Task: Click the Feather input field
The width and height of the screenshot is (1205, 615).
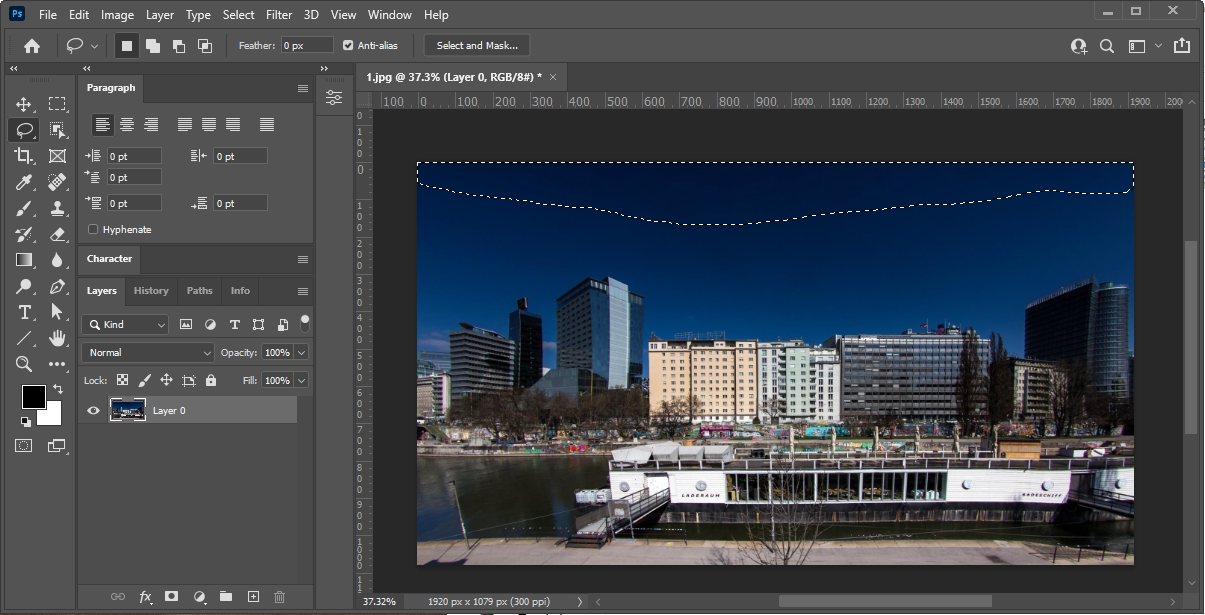Action: click(306, 45)
